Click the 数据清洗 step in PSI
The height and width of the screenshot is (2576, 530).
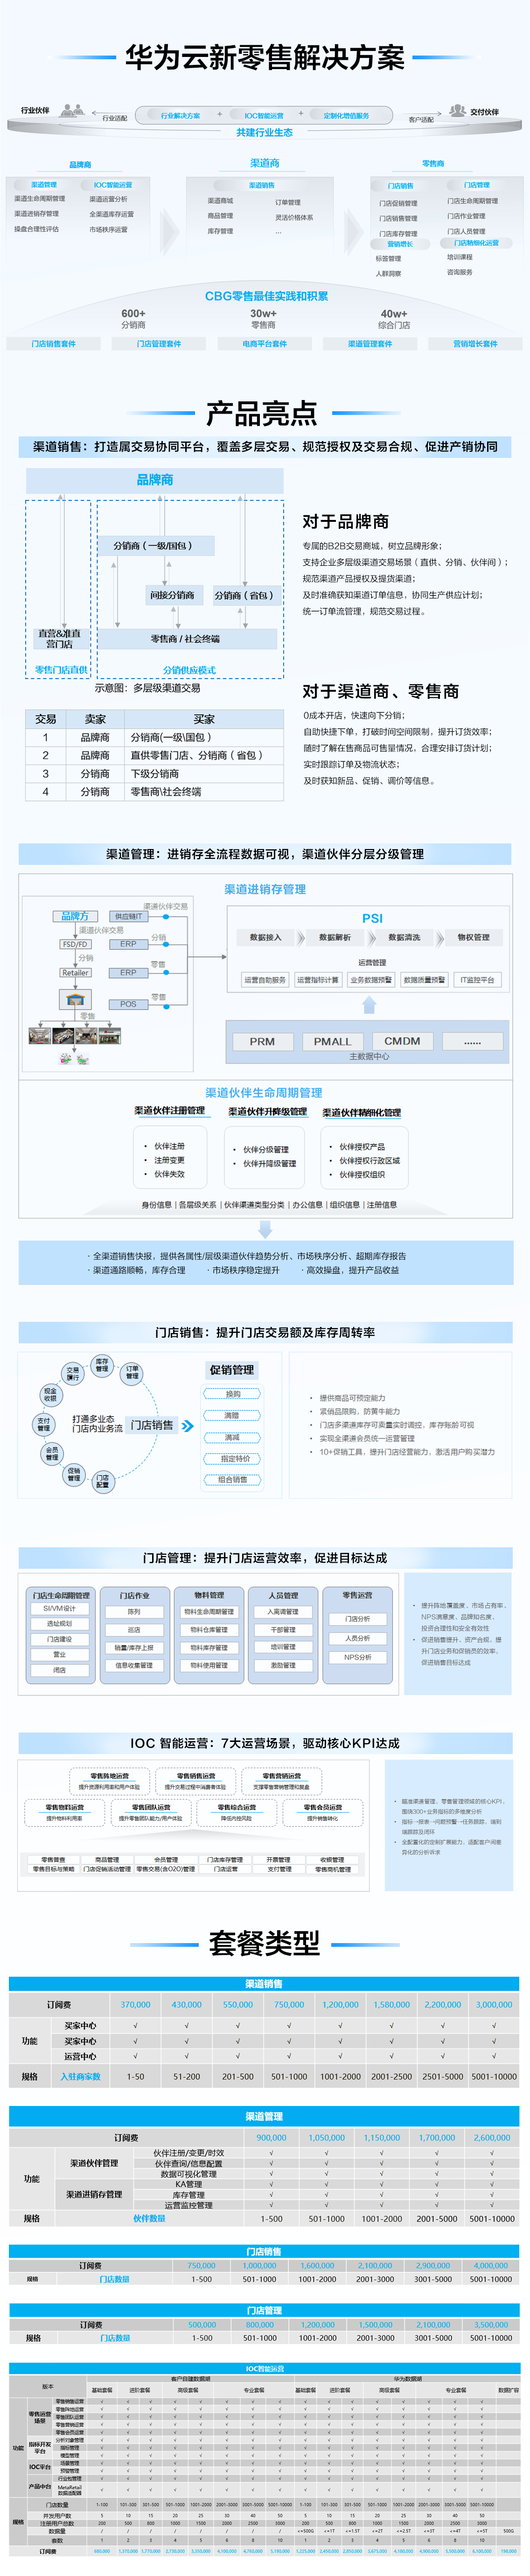coord(404,938)
